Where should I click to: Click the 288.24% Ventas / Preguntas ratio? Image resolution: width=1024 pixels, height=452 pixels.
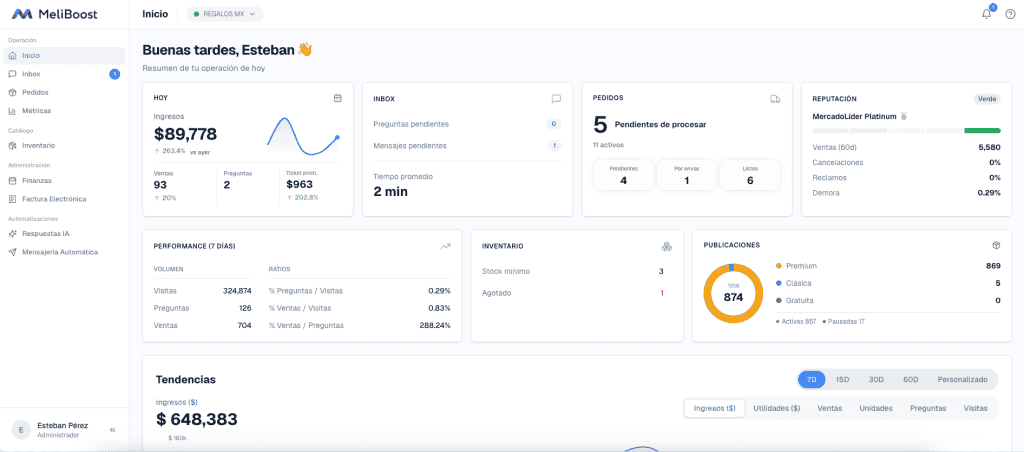point(435,325)
